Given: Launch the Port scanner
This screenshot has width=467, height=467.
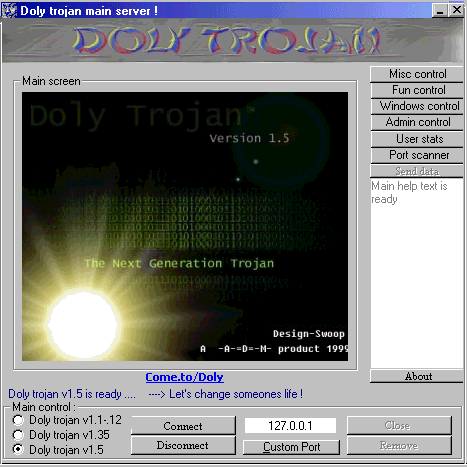Looking at the screenshot, I should [417, 155].
